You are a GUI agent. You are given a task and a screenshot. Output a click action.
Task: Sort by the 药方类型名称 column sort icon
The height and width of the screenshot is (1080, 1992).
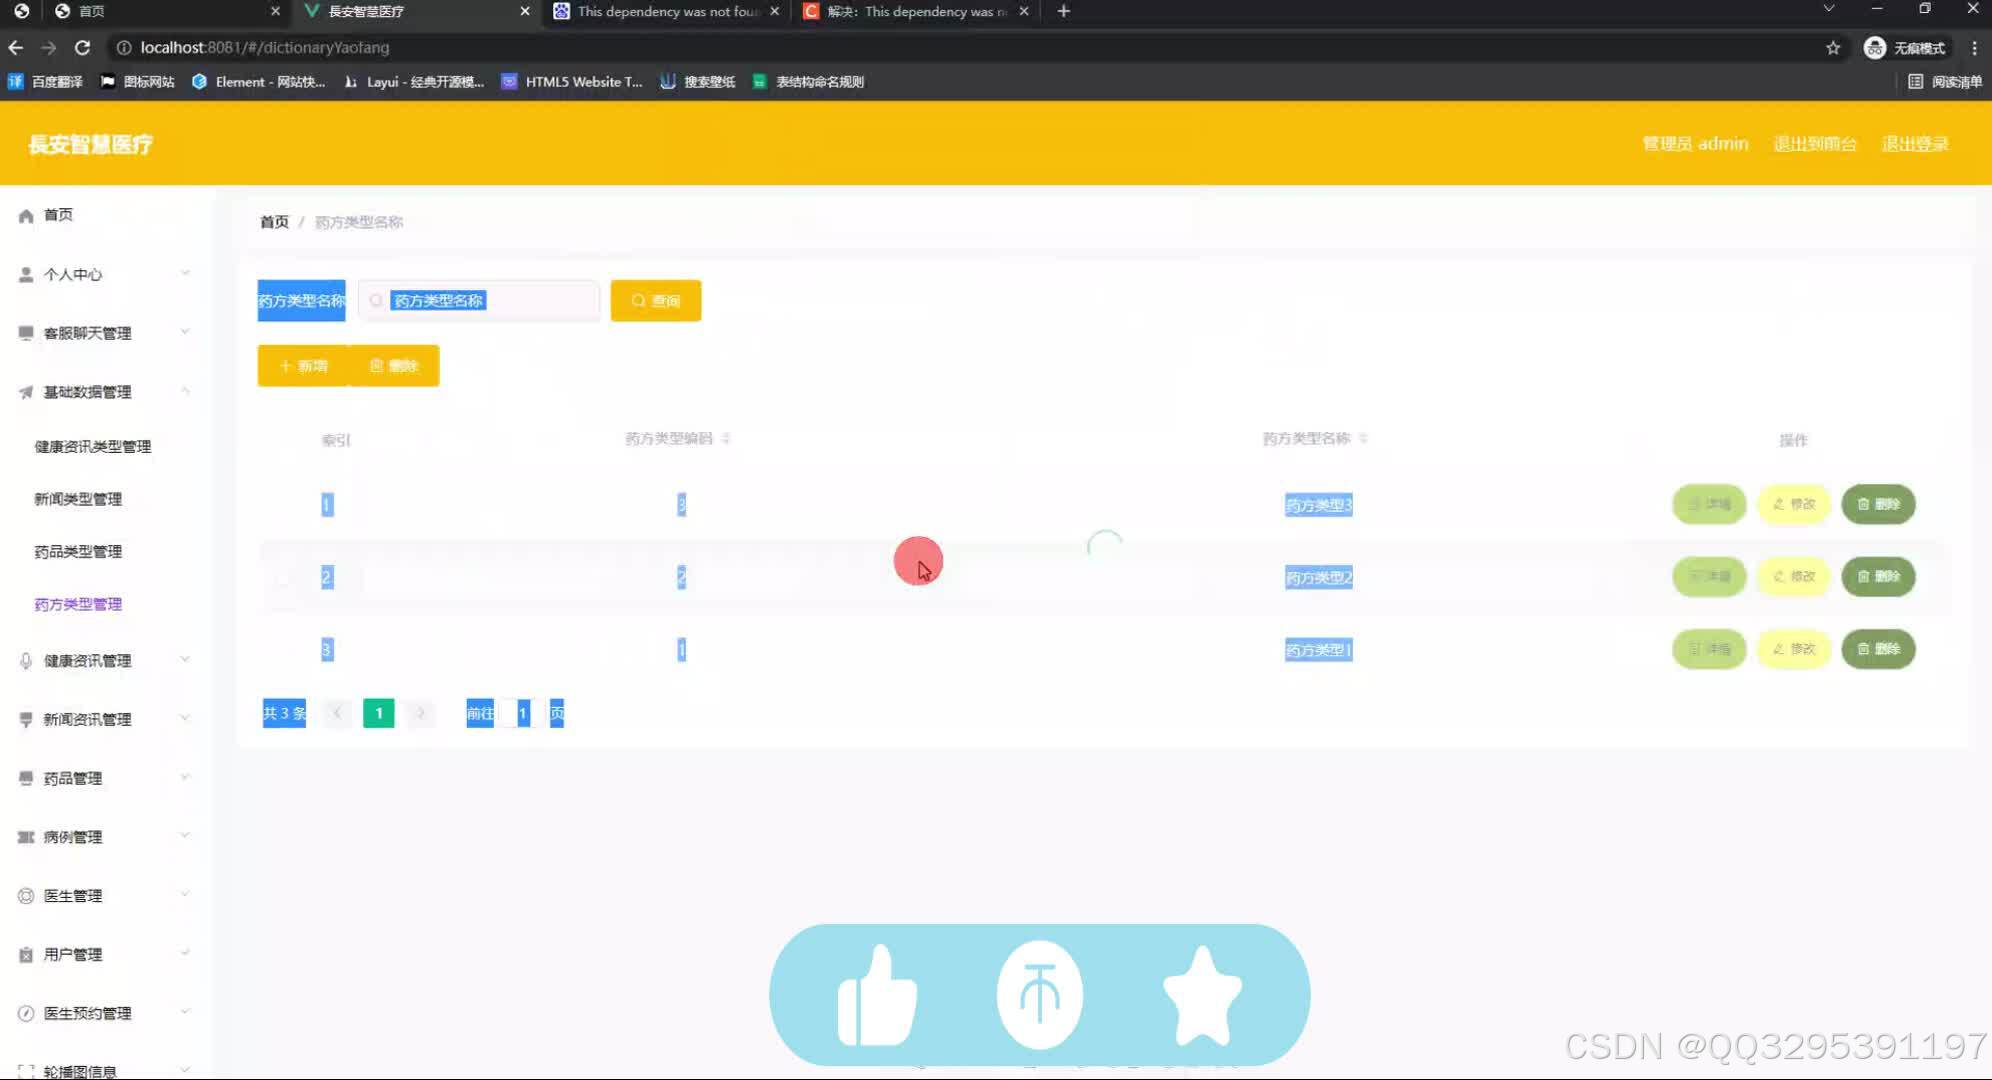pos(1363,439)
